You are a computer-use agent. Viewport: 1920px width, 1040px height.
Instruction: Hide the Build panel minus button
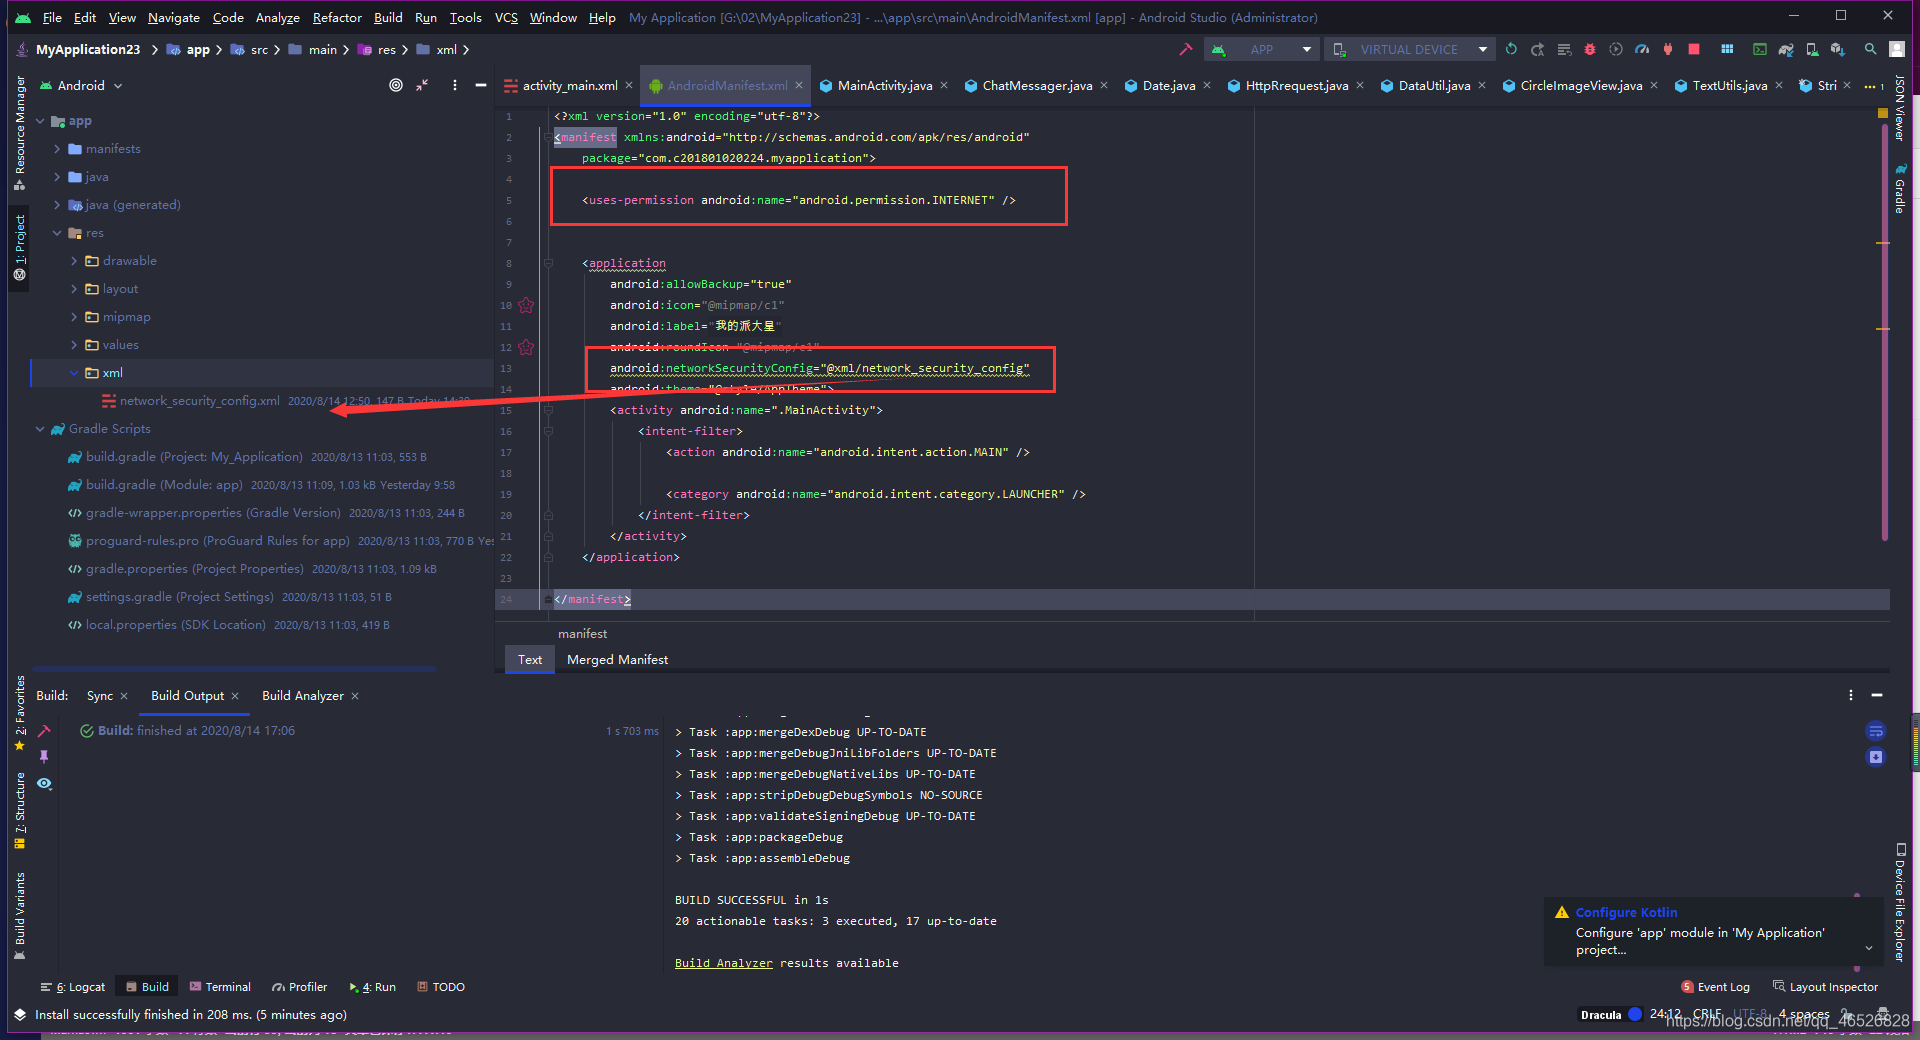coord(1877,695)
